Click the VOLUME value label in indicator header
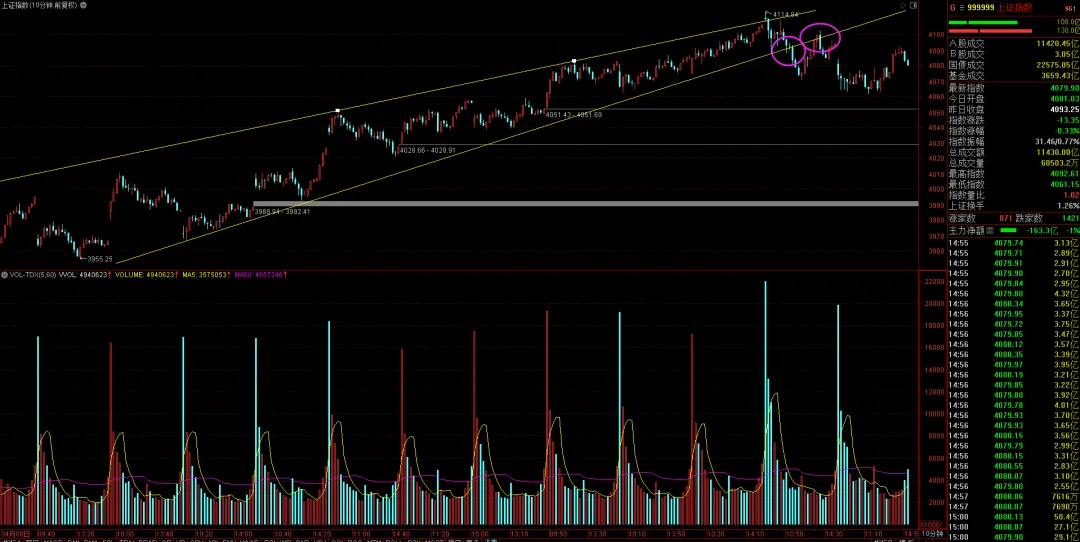The width and height of the screenshot is (1080, 542). (x=146, y=275)
